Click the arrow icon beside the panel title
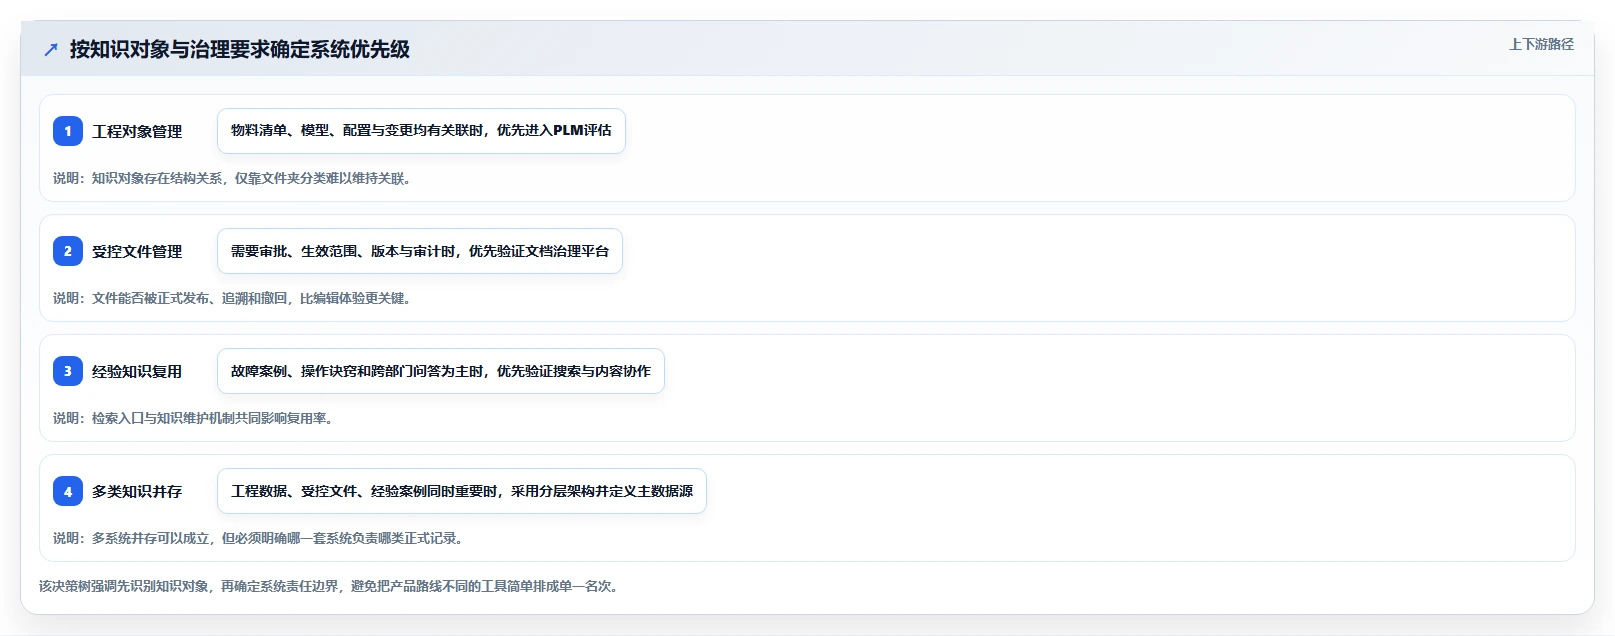This screenshot has height=636, width=1615. coord(51,49)
